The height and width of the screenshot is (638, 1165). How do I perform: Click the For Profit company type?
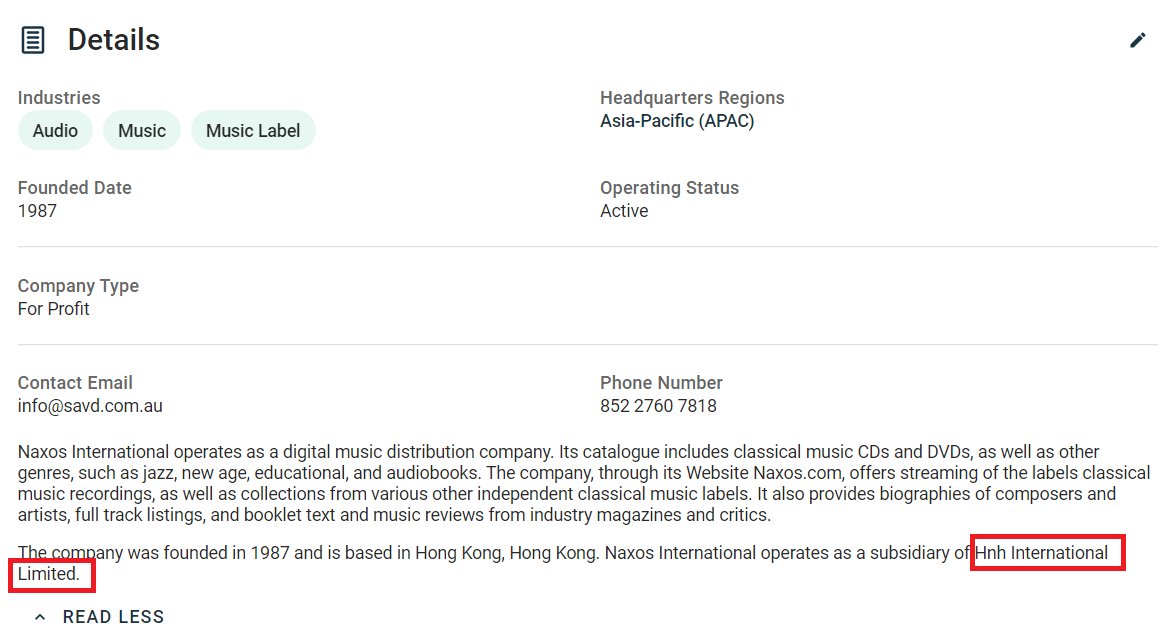tap(53, 309)
